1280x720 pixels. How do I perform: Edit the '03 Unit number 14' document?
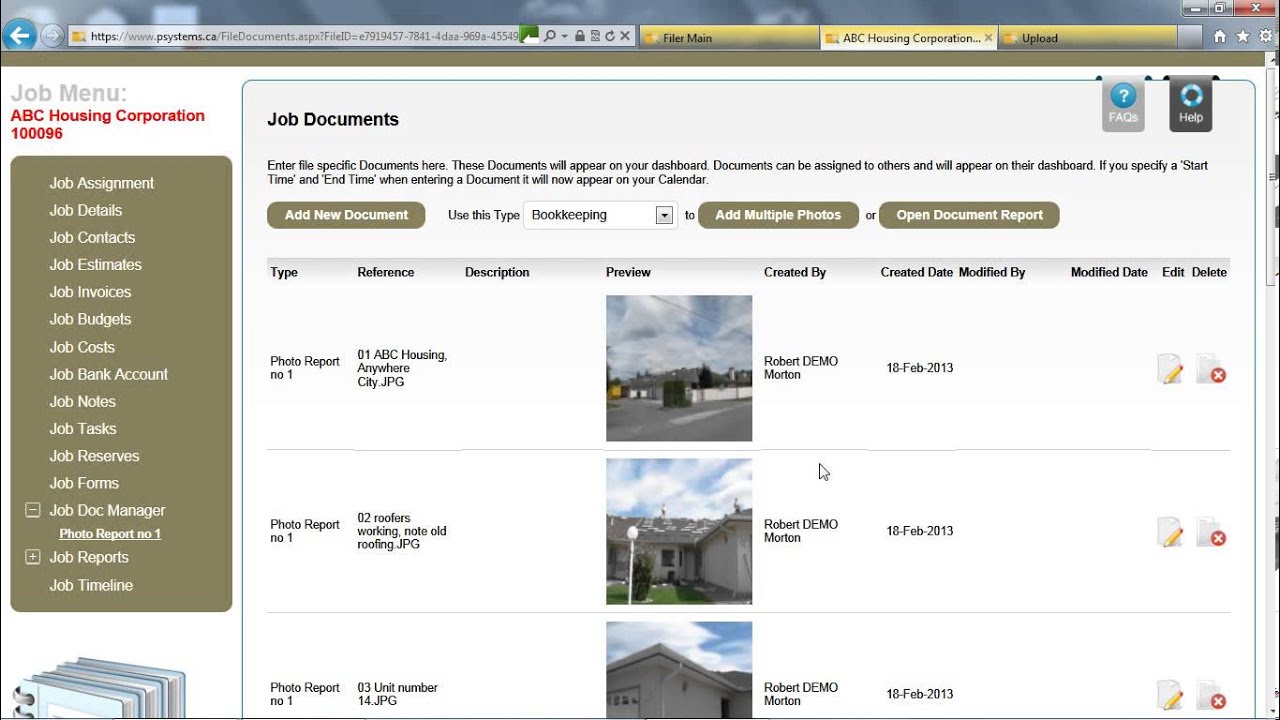[x=1170, y=695]
